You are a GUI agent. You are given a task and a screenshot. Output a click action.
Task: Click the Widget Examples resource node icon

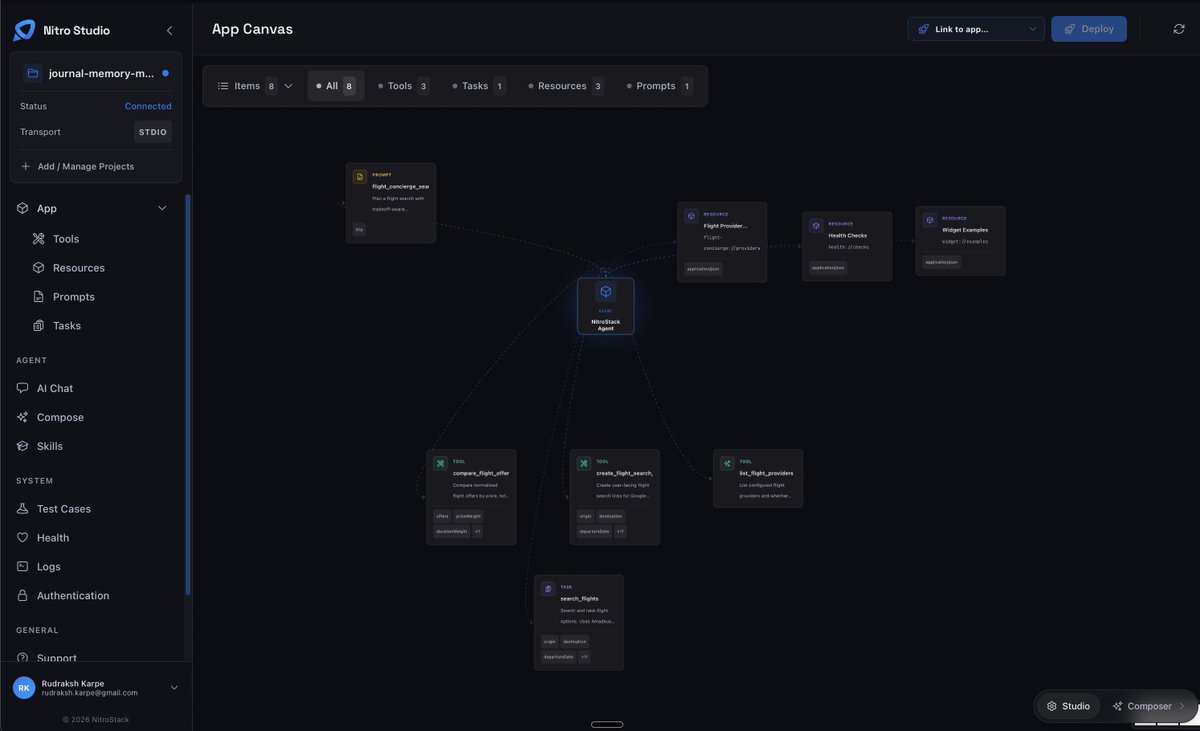(929, 220)
